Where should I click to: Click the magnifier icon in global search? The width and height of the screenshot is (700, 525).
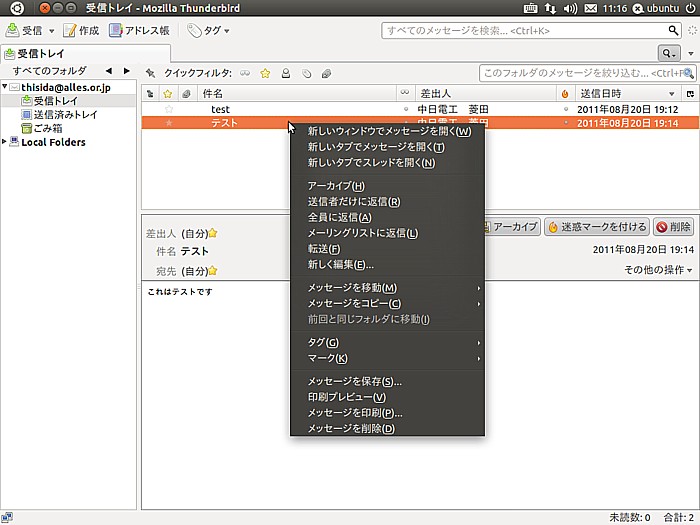[x=674, y=30]
